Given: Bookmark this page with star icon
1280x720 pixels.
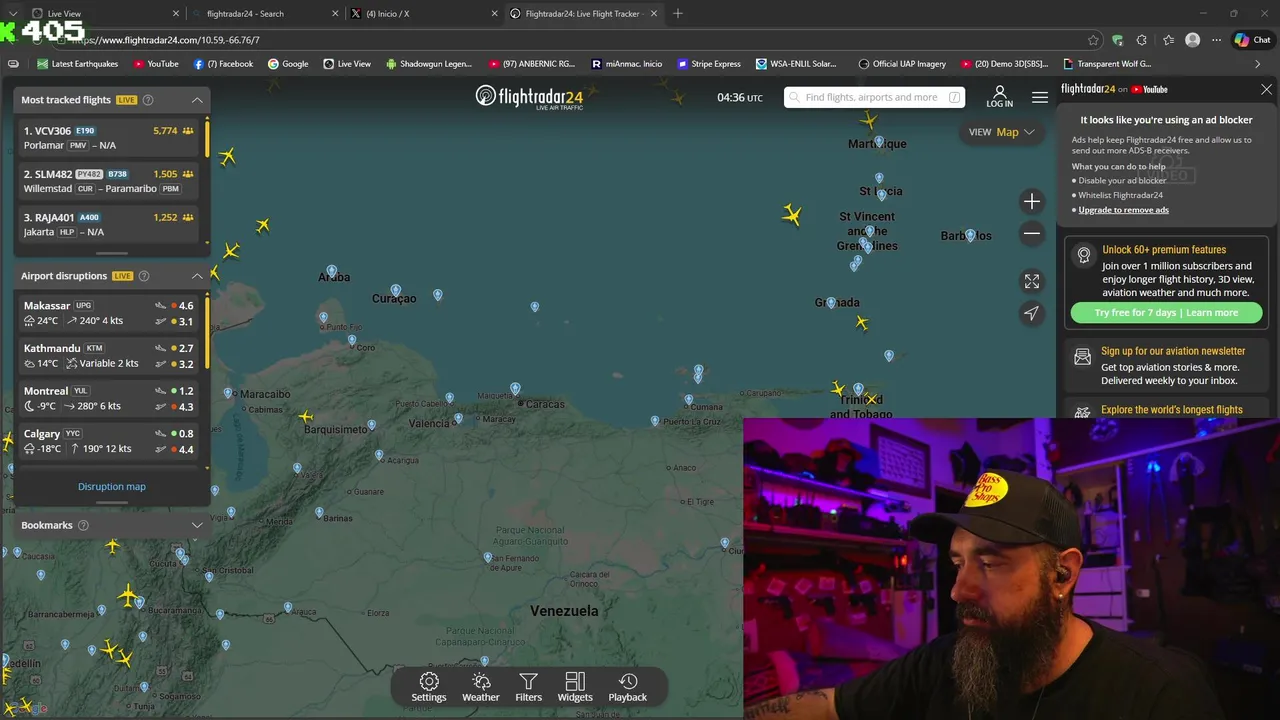Looking at the screenshot, I should coord(1093,40).
